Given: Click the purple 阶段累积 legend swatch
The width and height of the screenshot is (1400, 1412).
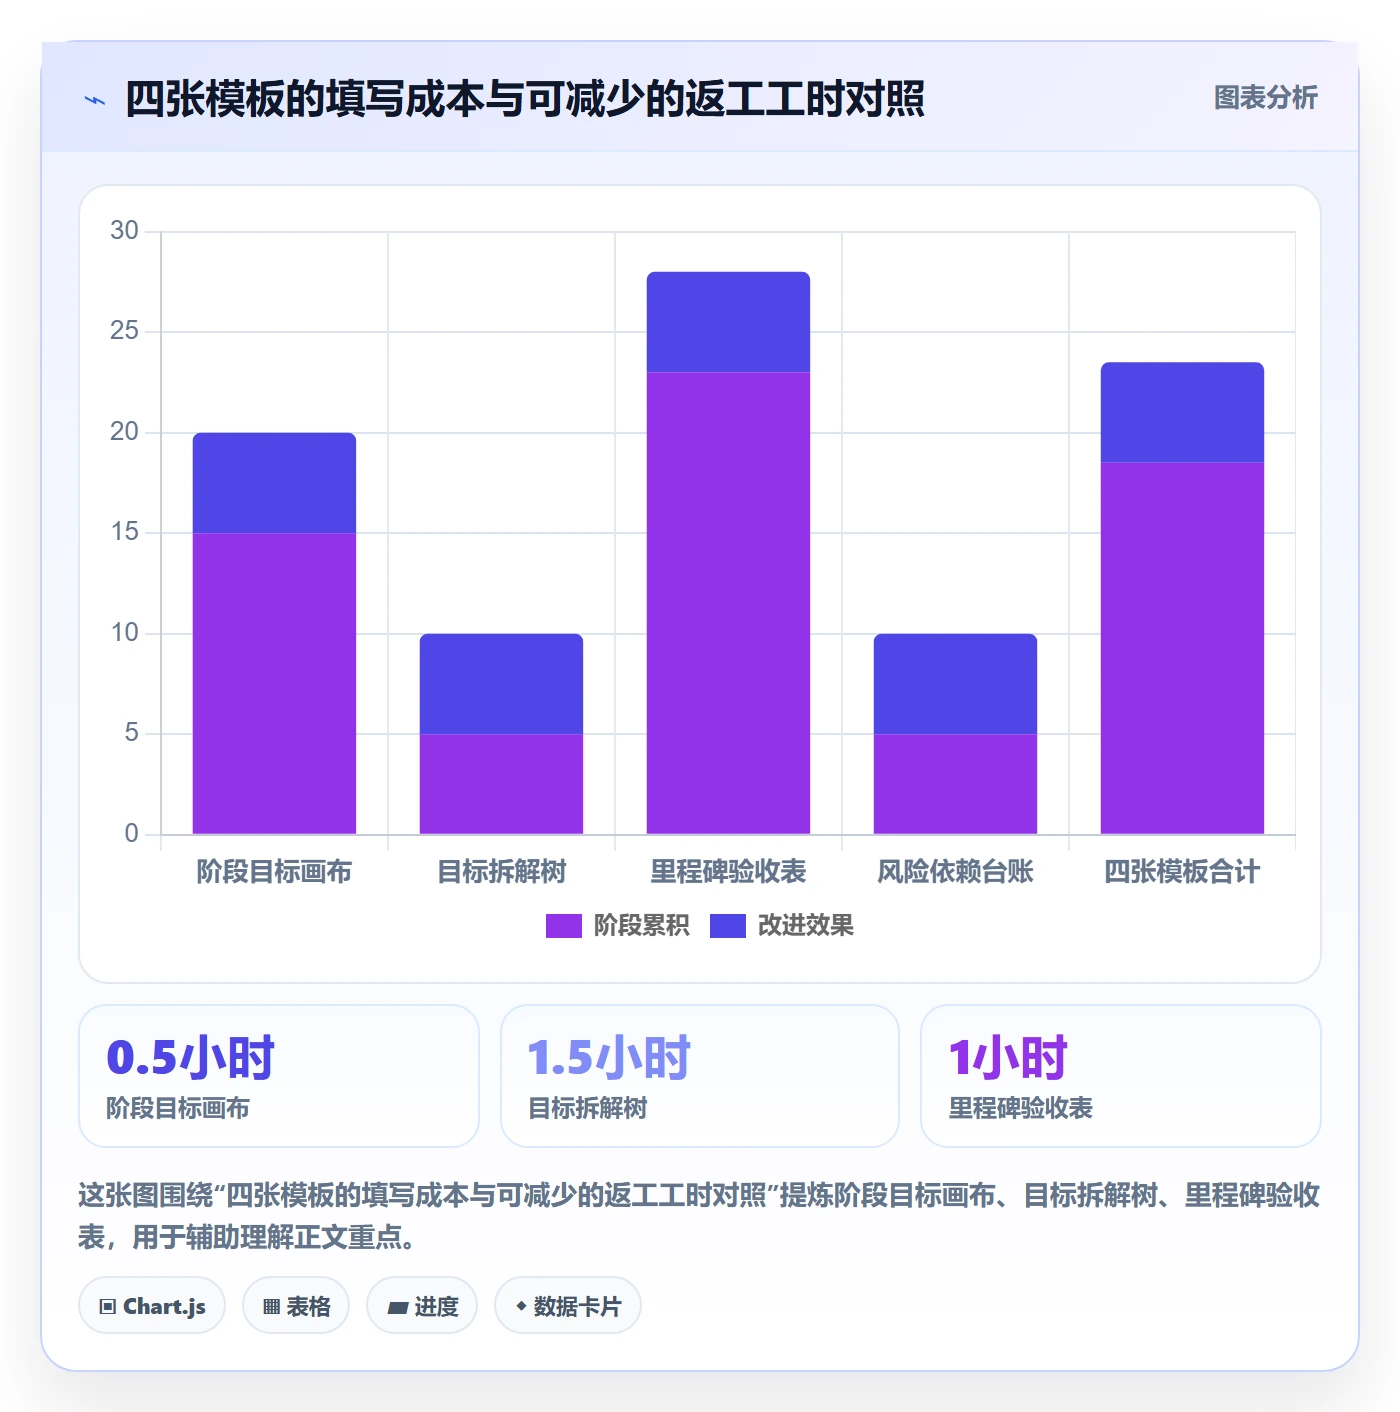Looking at the screenshot, I should 563,926.
